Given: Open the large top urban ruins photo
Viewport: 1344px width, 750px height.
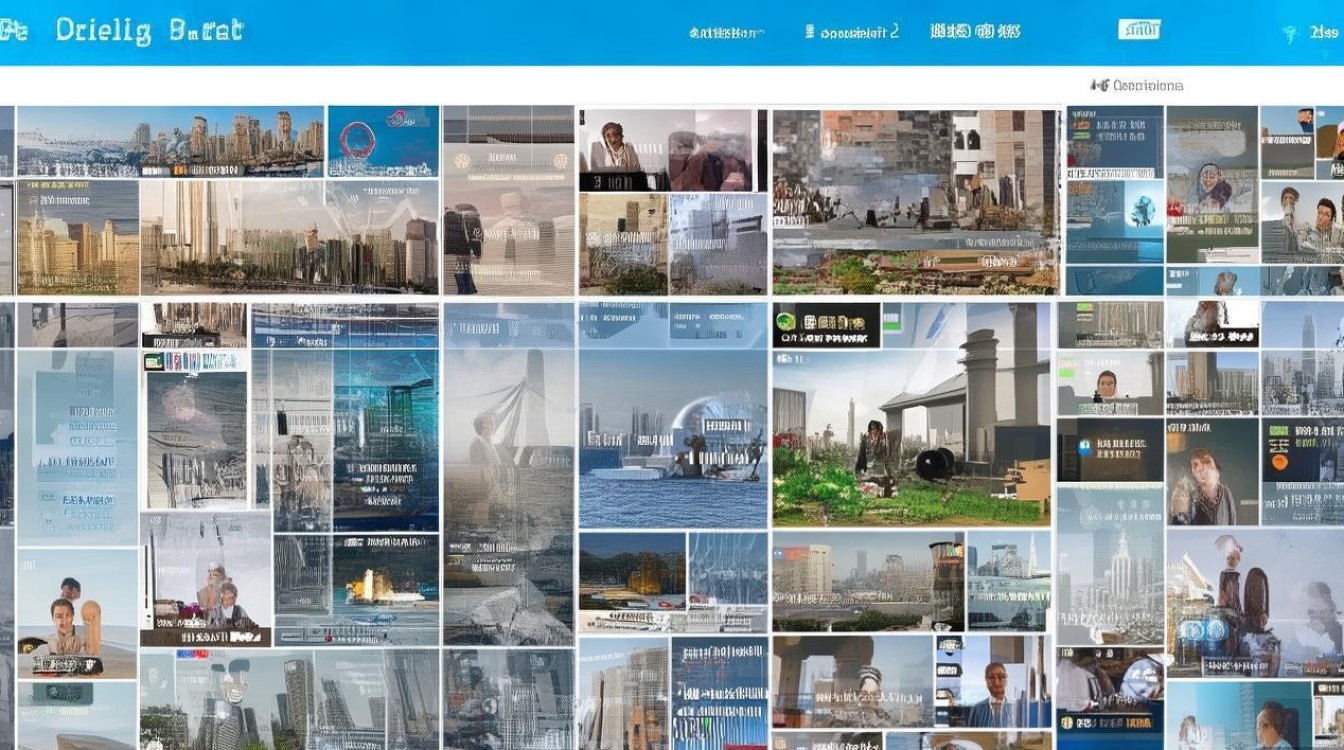Looking at the screenshot, I should tap(915, 200).
